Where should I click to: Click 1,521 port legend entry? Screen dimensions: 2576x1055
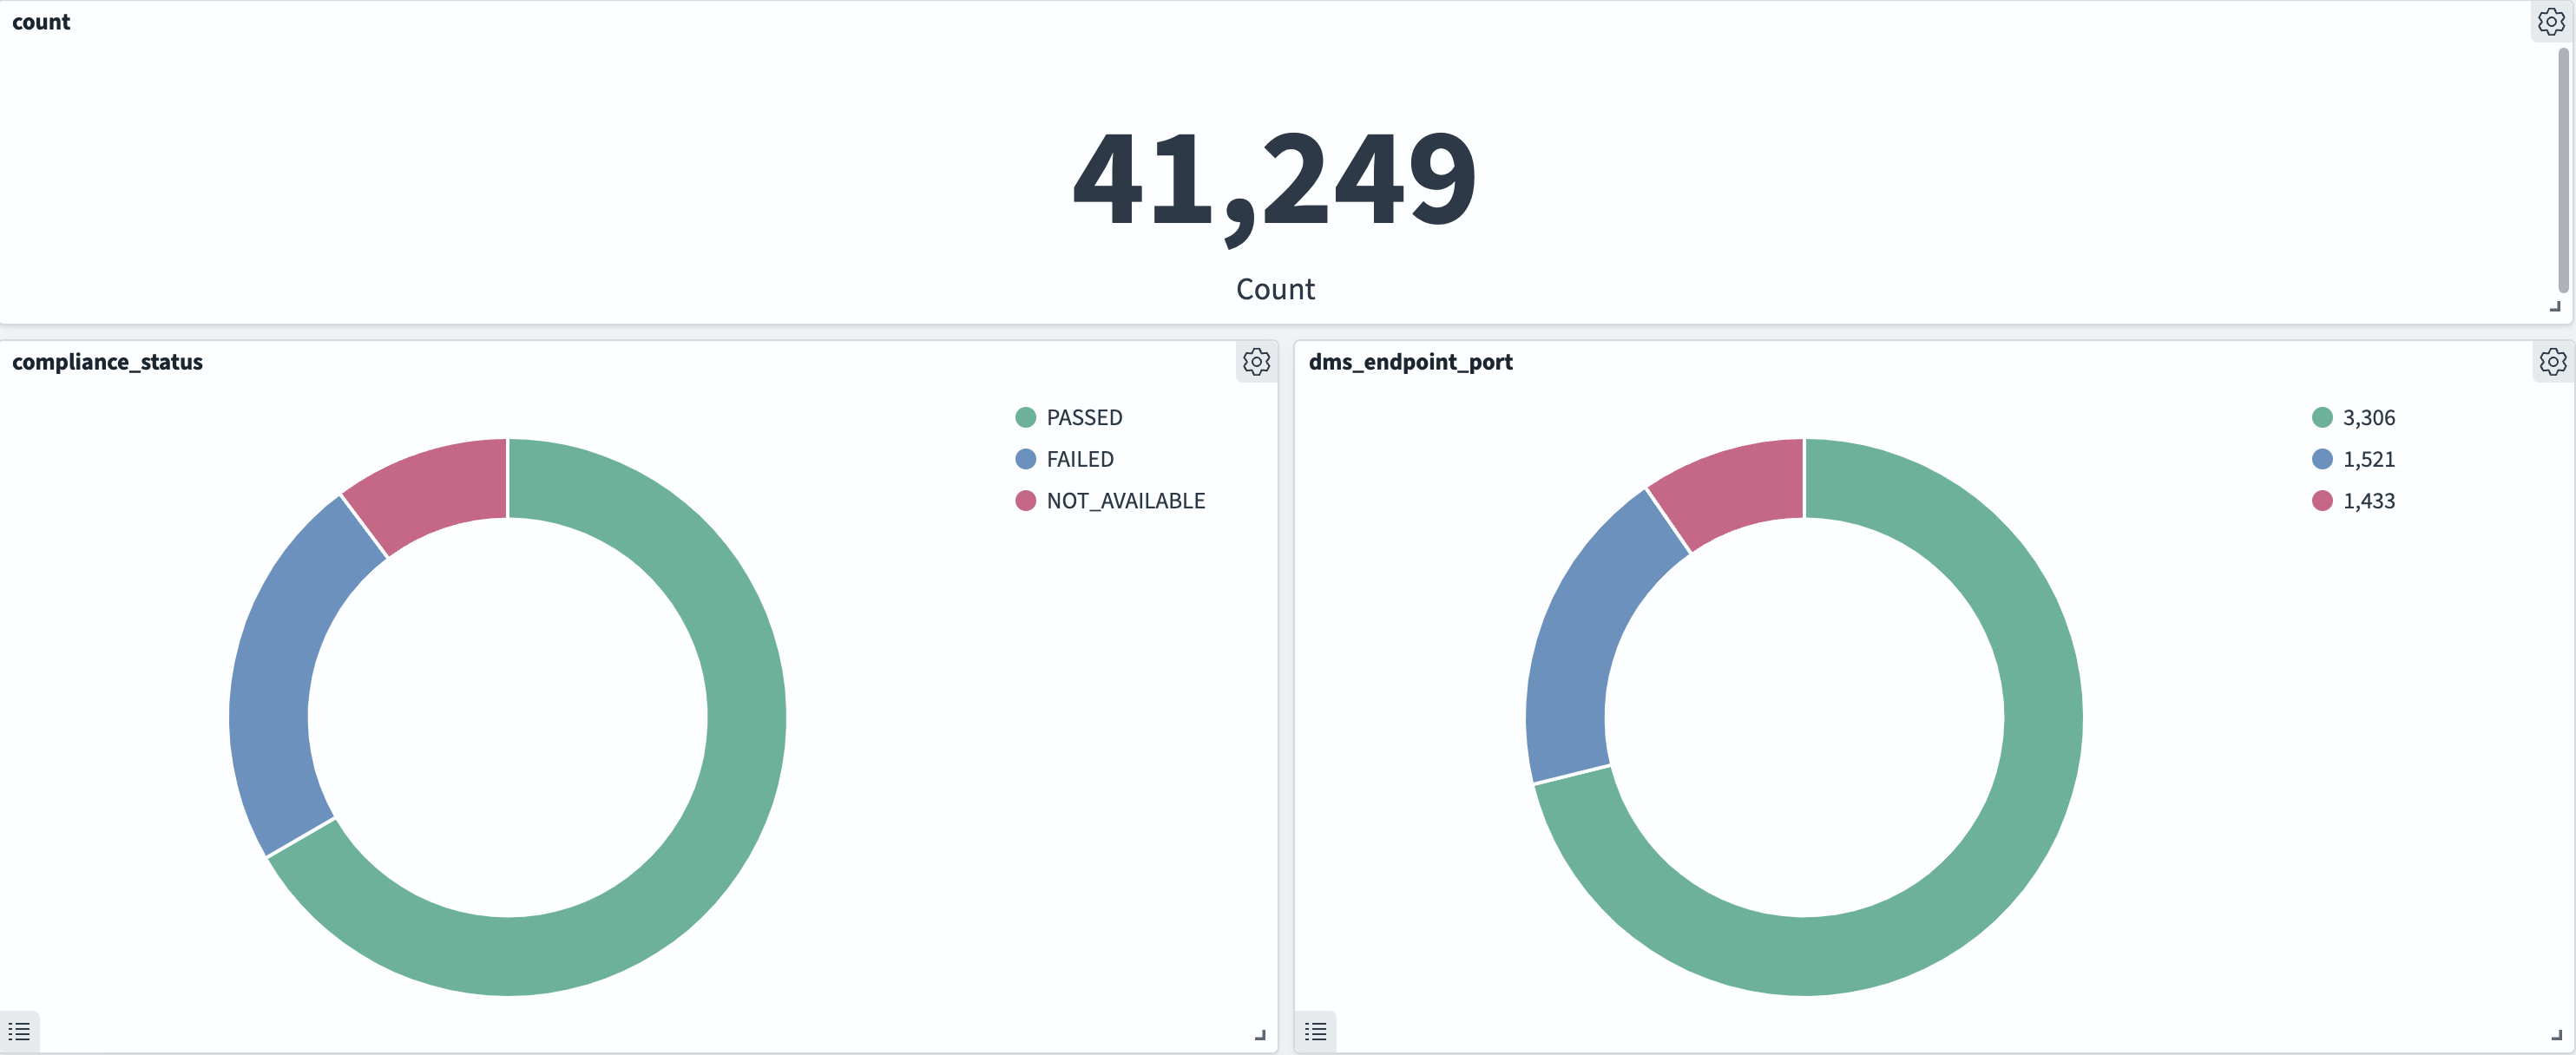tap(2368, 459)
